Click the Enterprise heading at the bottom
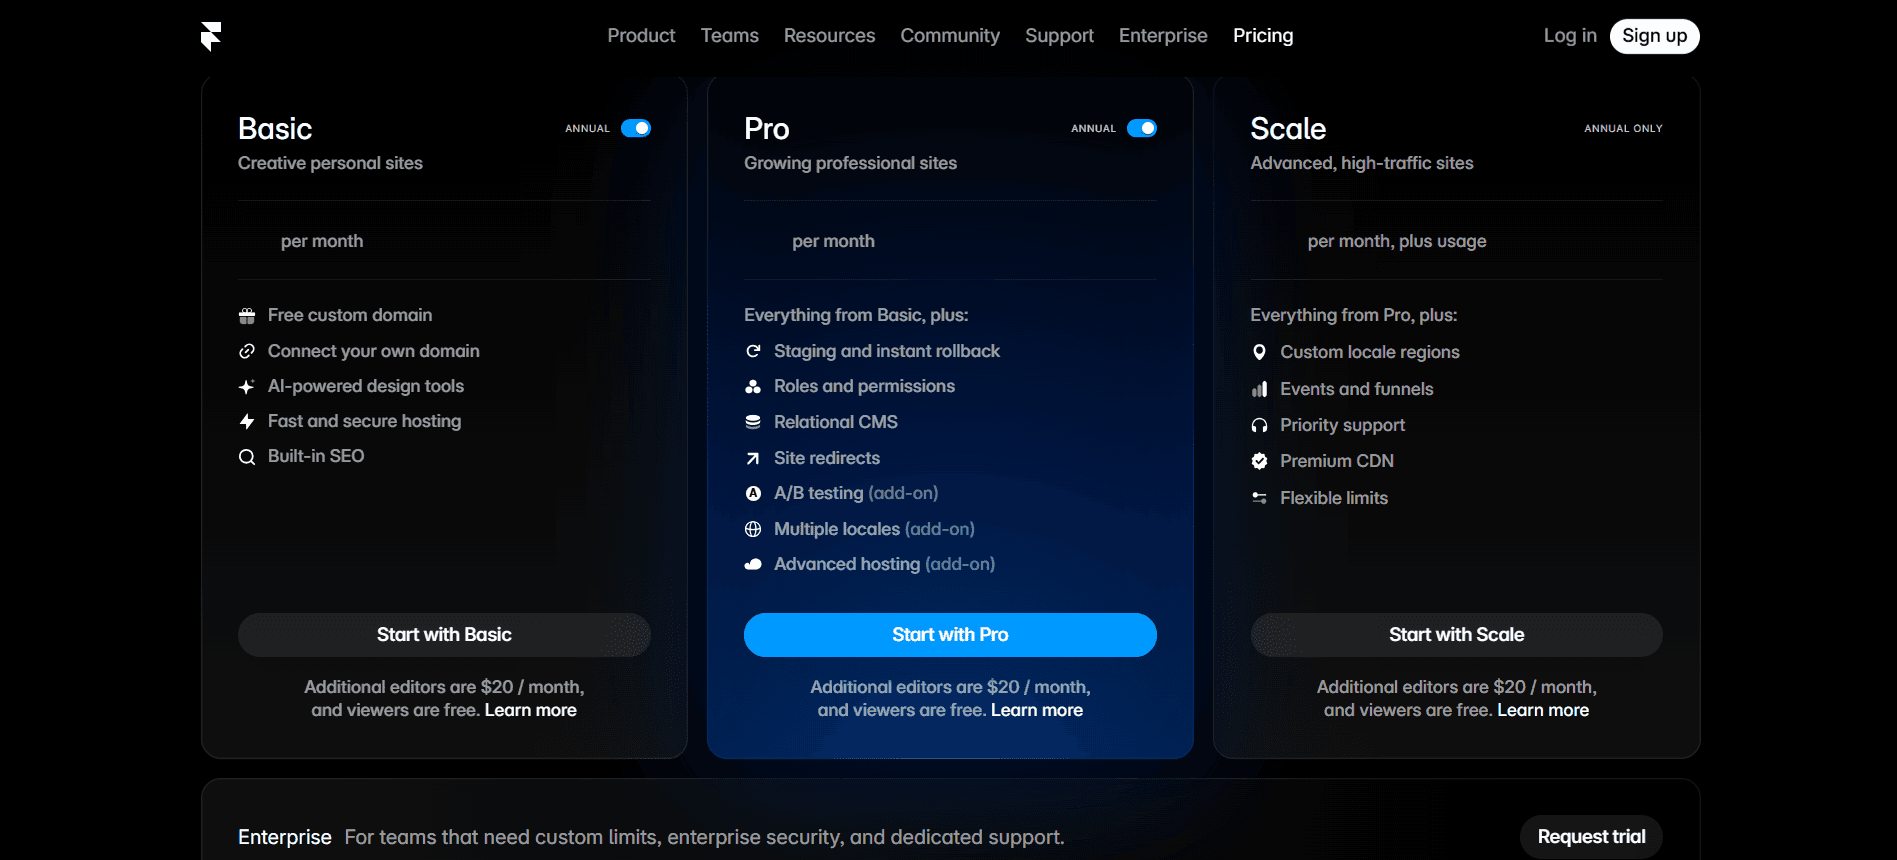Screen dimensions: 1897x860 pyautogui.click(x=285, y=837)
